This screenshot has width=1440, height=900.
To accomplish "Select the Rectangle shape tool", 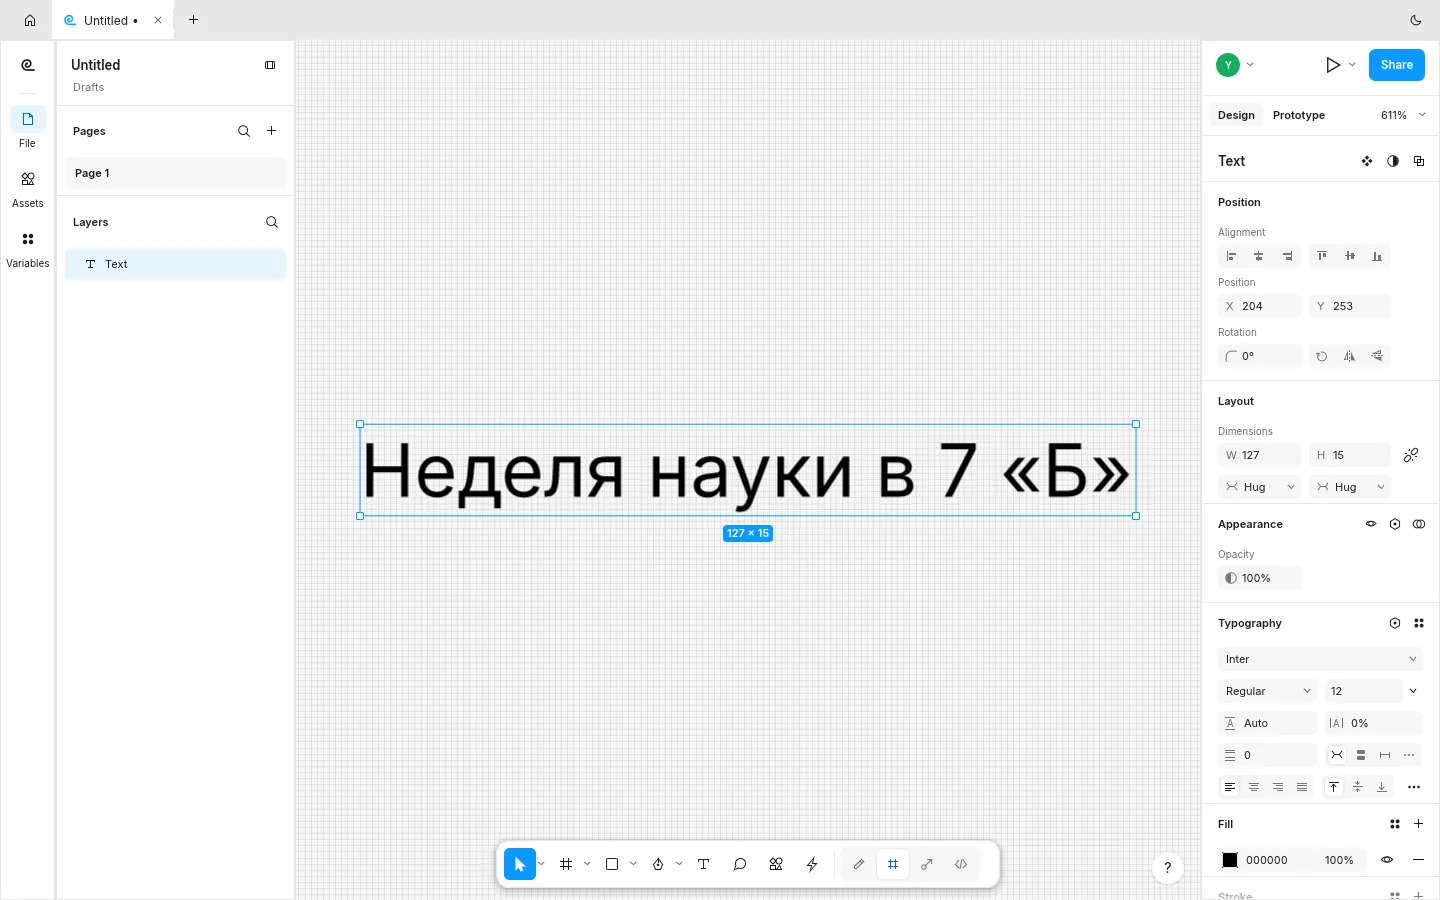I will coord(612,864).
